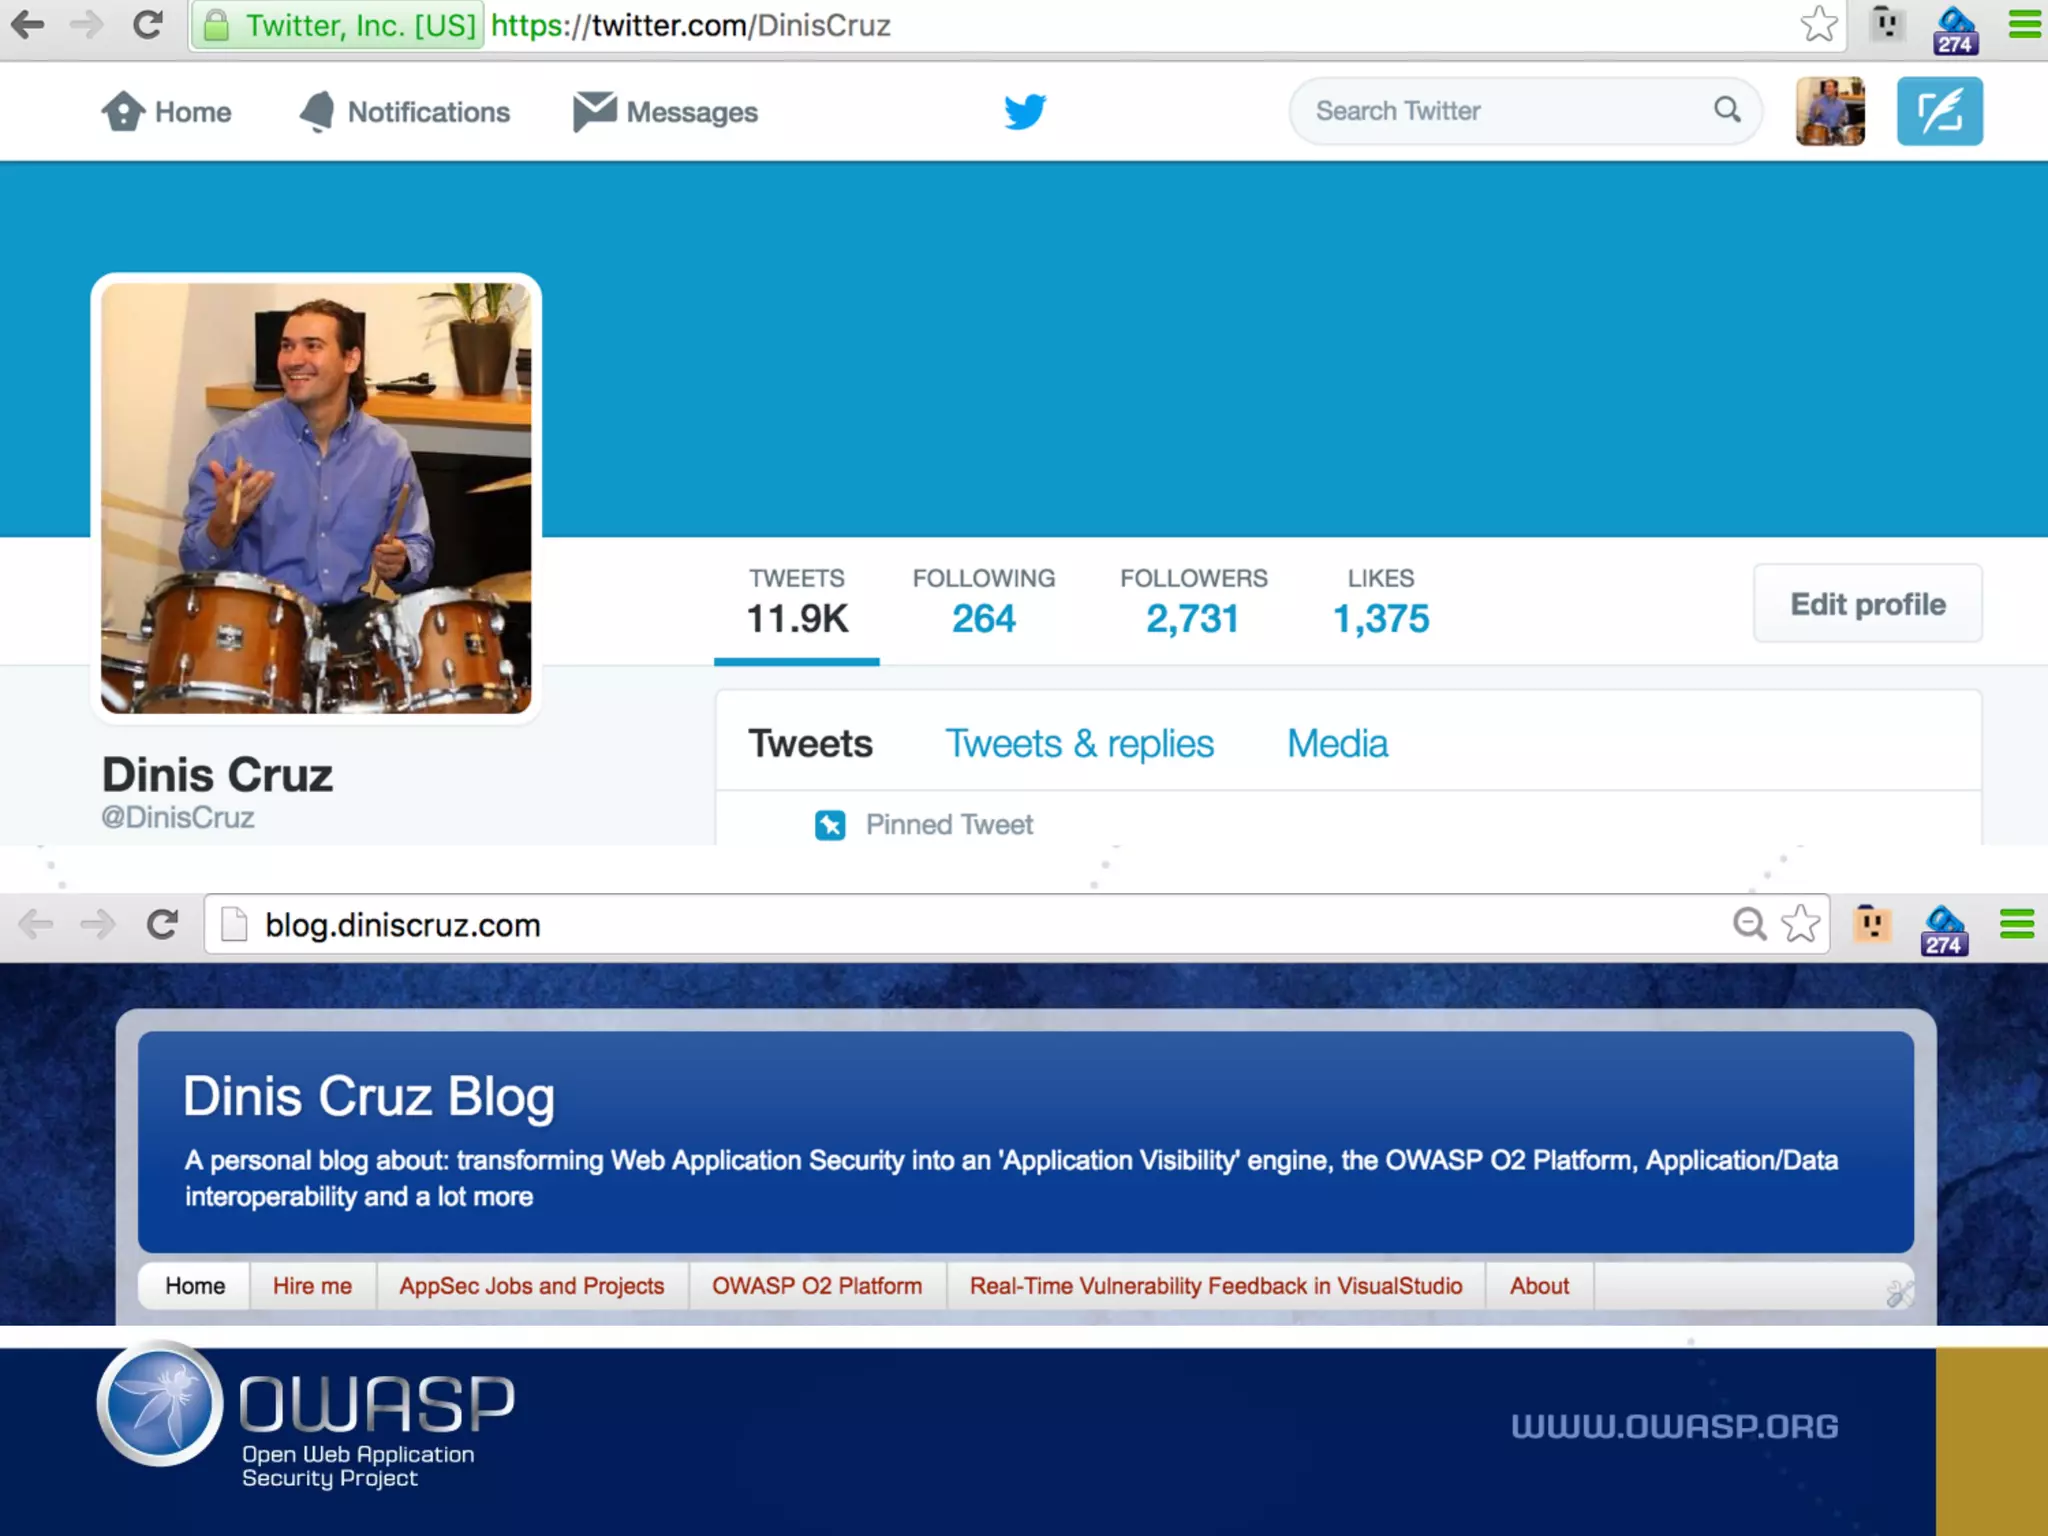This screenshot has height=1536, width=2048.
Task: Click the Edit profile button
Action: click(1867, 604)
